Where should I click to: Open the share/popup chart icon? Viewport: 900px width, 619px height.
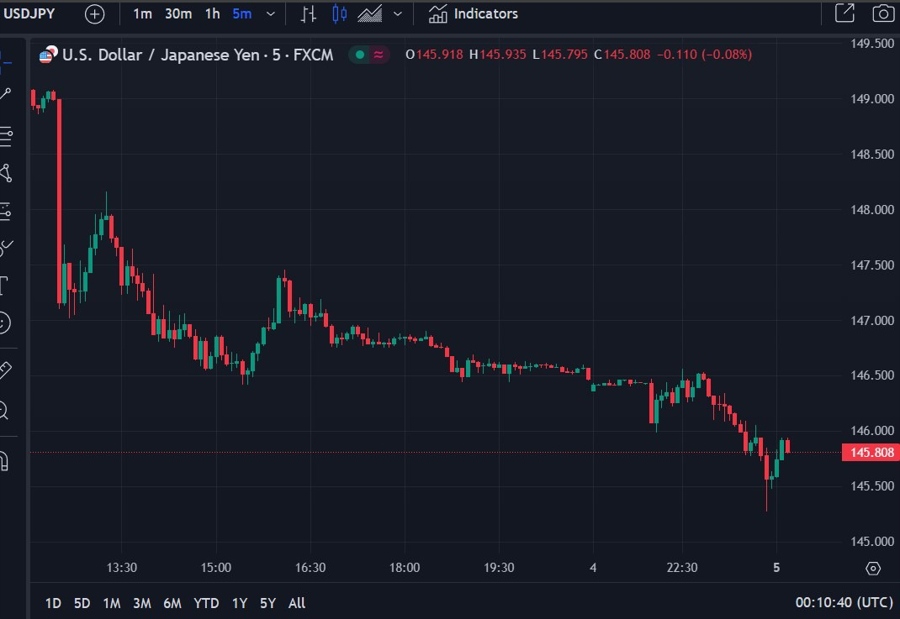[845, 14]
